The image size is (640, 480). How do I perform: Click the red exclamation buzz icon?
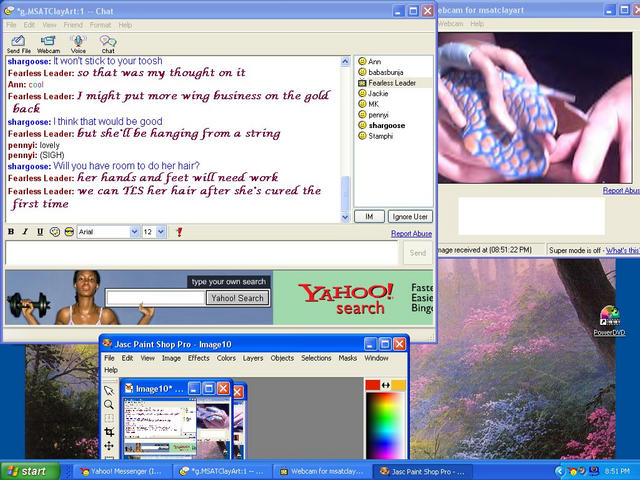click(x=179, y=232)
